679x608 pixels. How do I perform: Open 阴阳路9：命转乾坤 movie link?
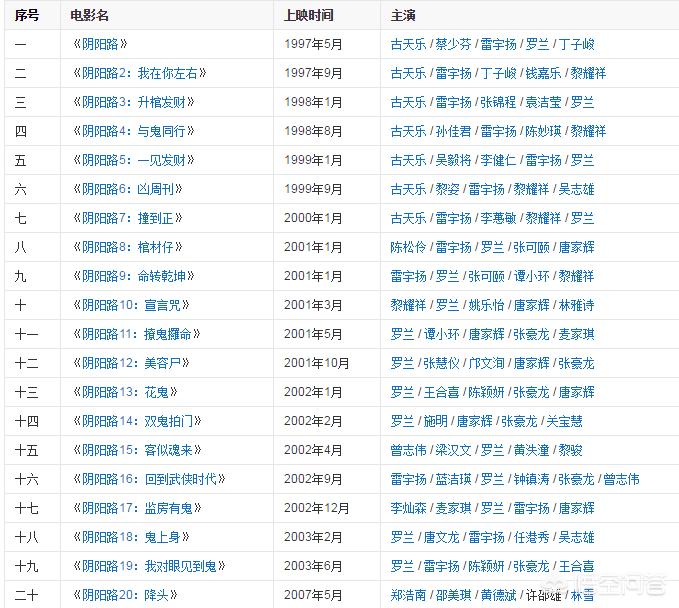tap(133, 276)
